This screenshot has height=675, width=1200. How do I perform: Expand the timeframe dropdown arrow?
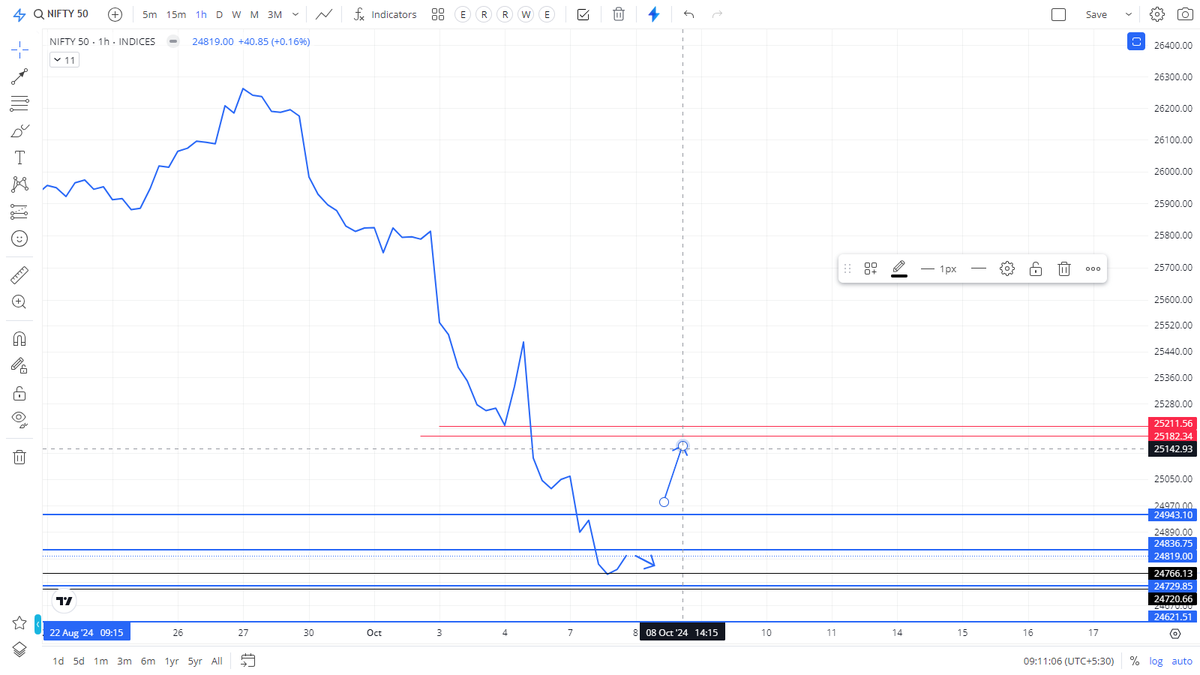point(296,15)
